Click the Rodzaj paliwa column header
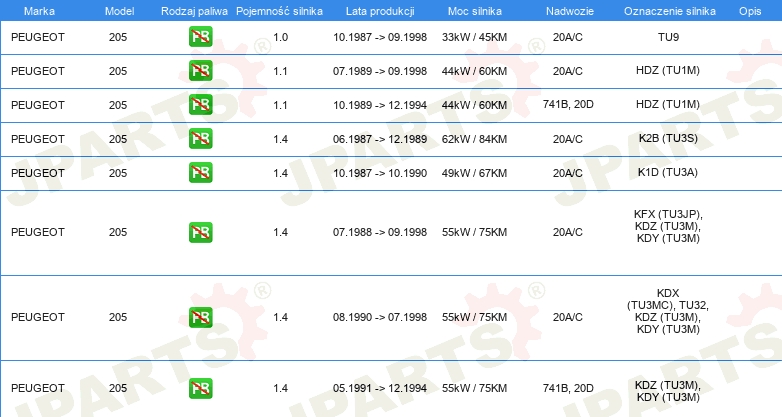The image size is (782, 417). click(x=194, y=11)
